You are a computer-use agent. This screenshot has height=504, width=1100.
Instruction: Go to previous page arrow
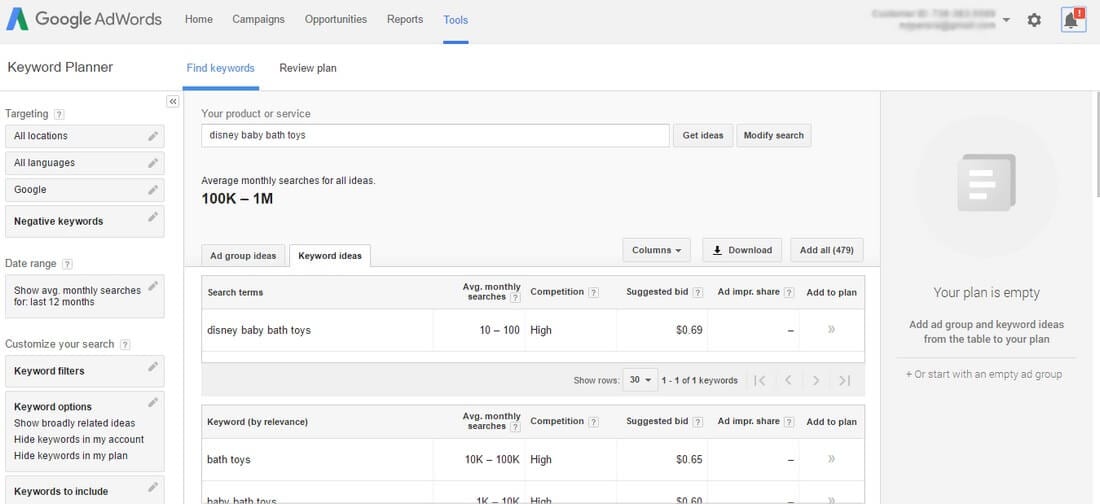coord(788,380)
